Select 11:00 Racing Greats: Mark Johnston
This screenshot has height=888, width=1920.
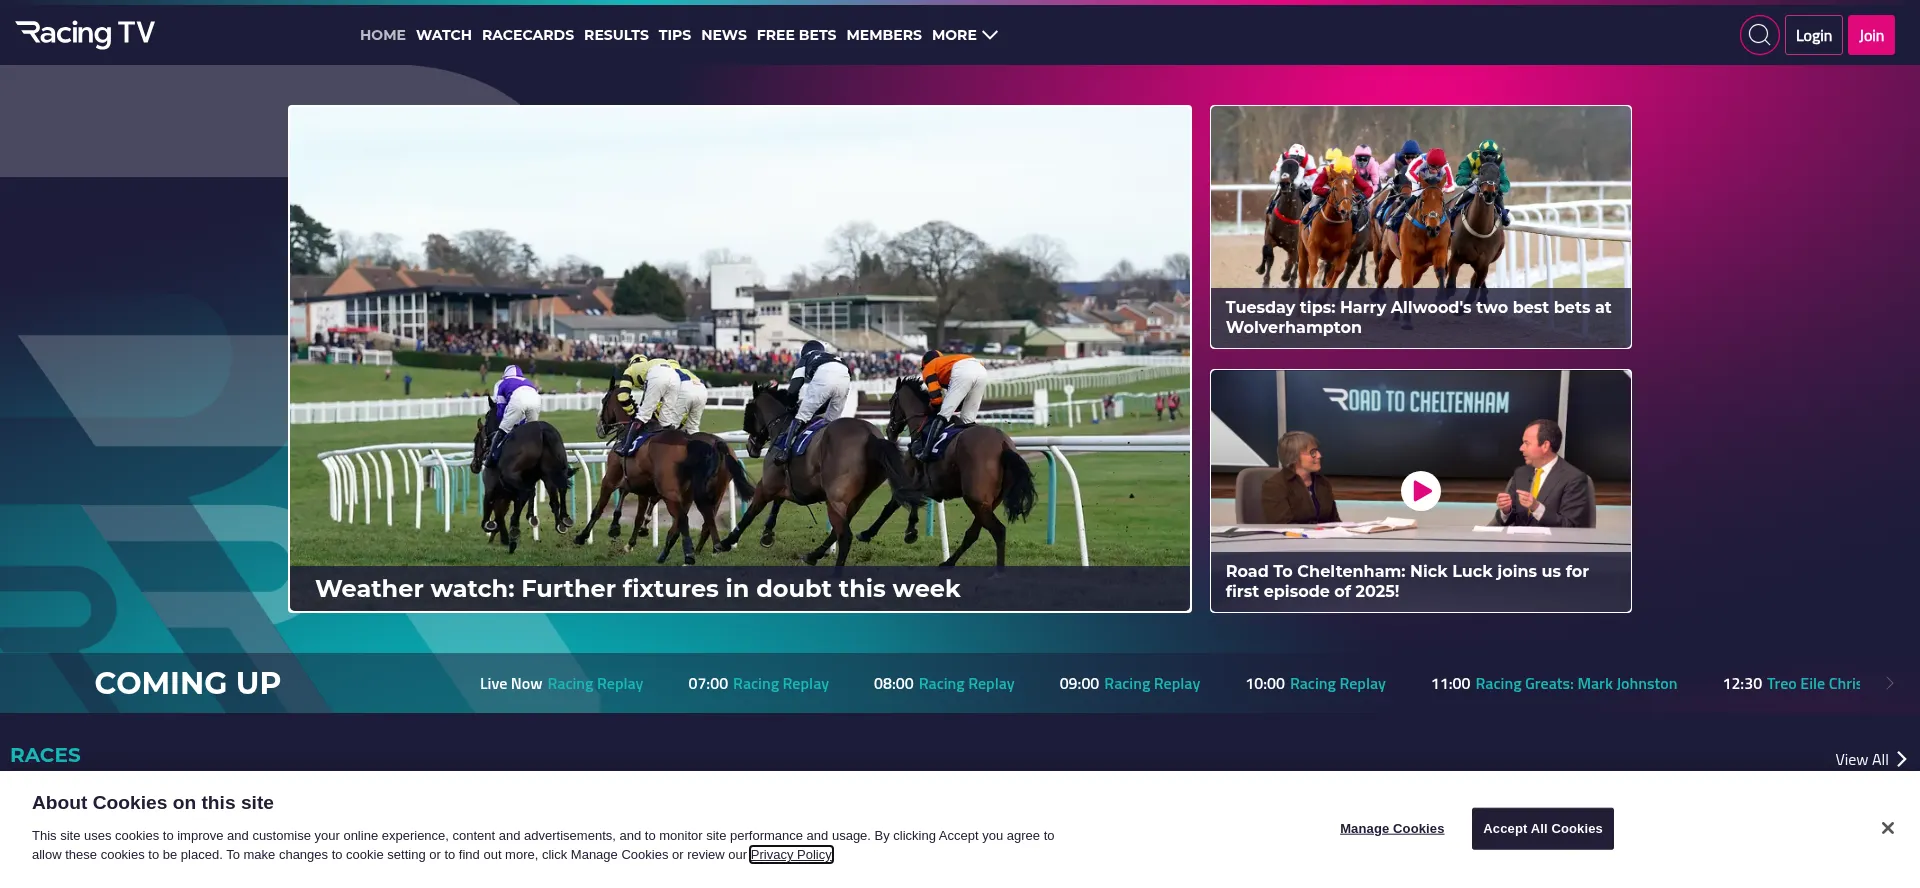[x=1554, y=684]
